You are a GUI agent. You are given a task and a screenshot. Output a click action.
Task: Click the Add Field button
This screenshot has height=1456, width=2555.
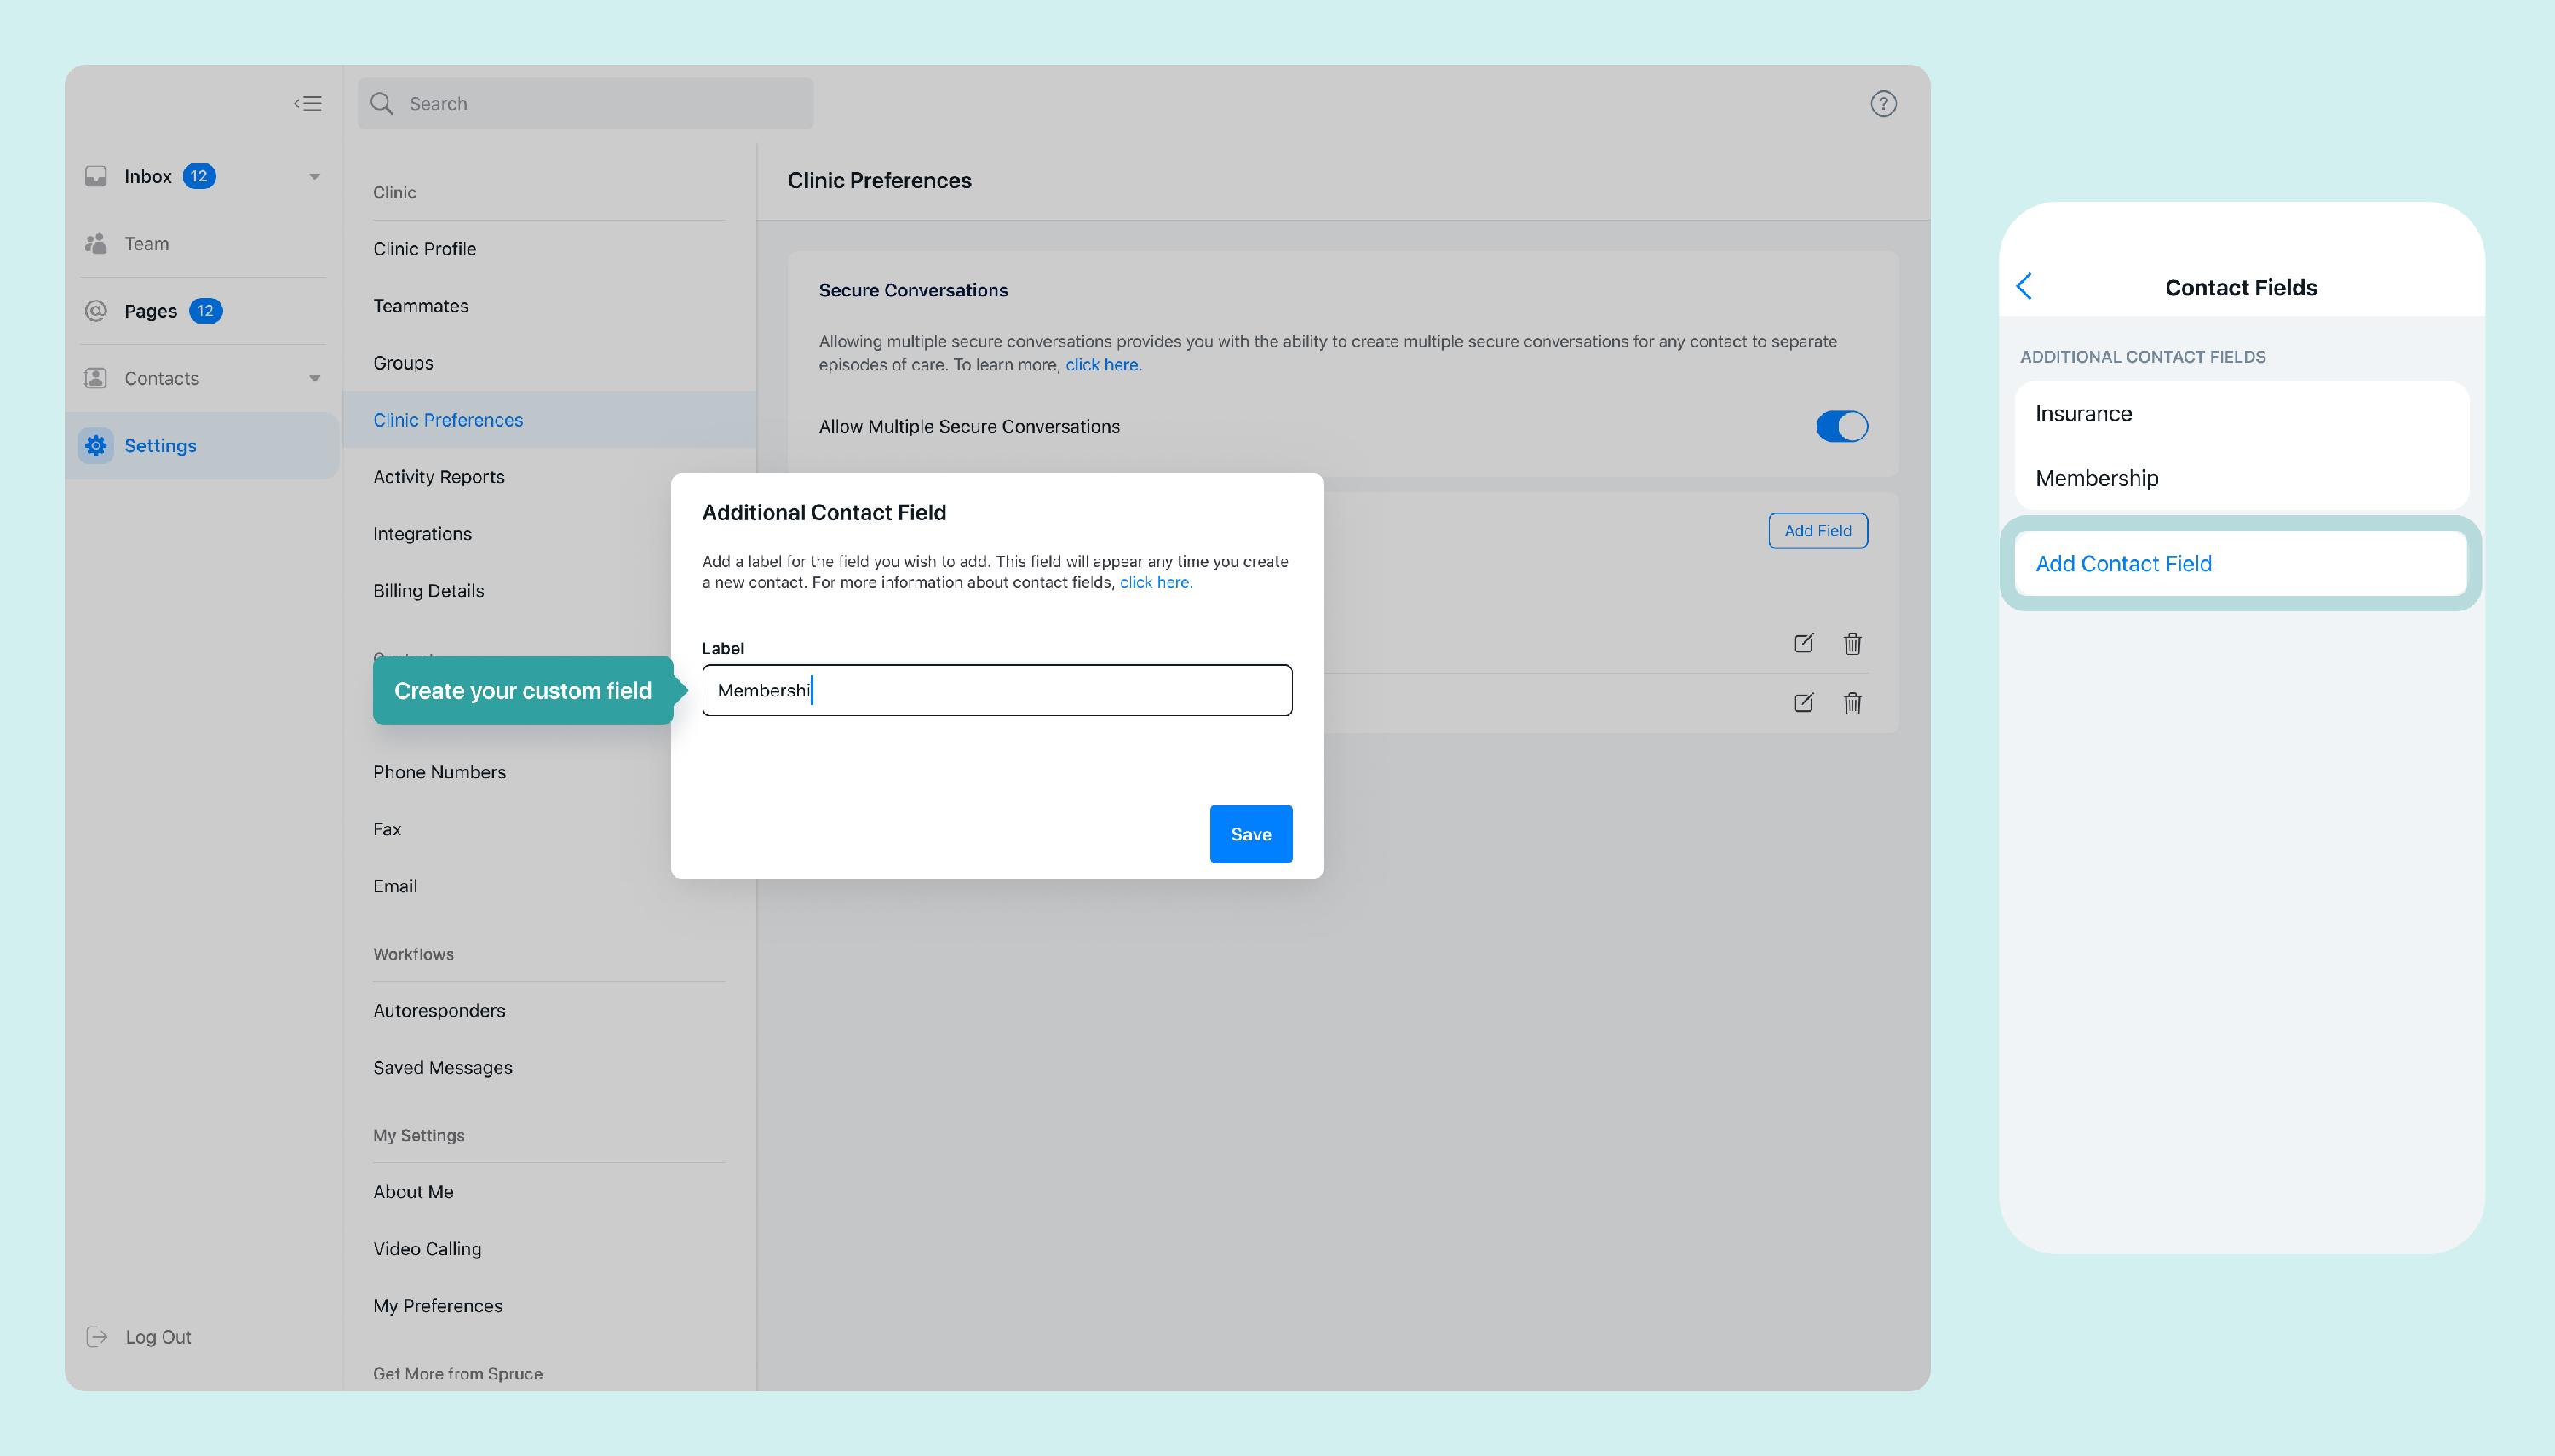point(1817,531)
